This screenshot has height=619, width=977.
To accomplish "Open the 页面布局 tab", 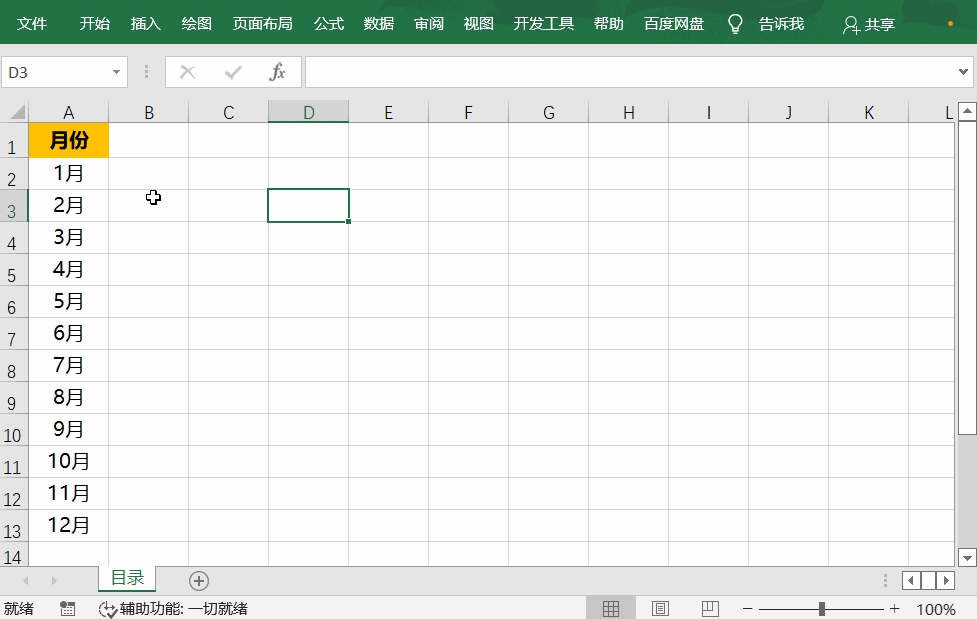I will tap(262, 24).
